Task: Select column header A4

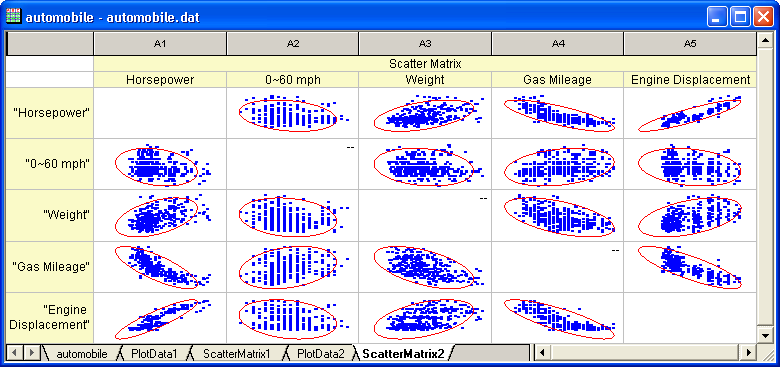Action: click(558, 44)
